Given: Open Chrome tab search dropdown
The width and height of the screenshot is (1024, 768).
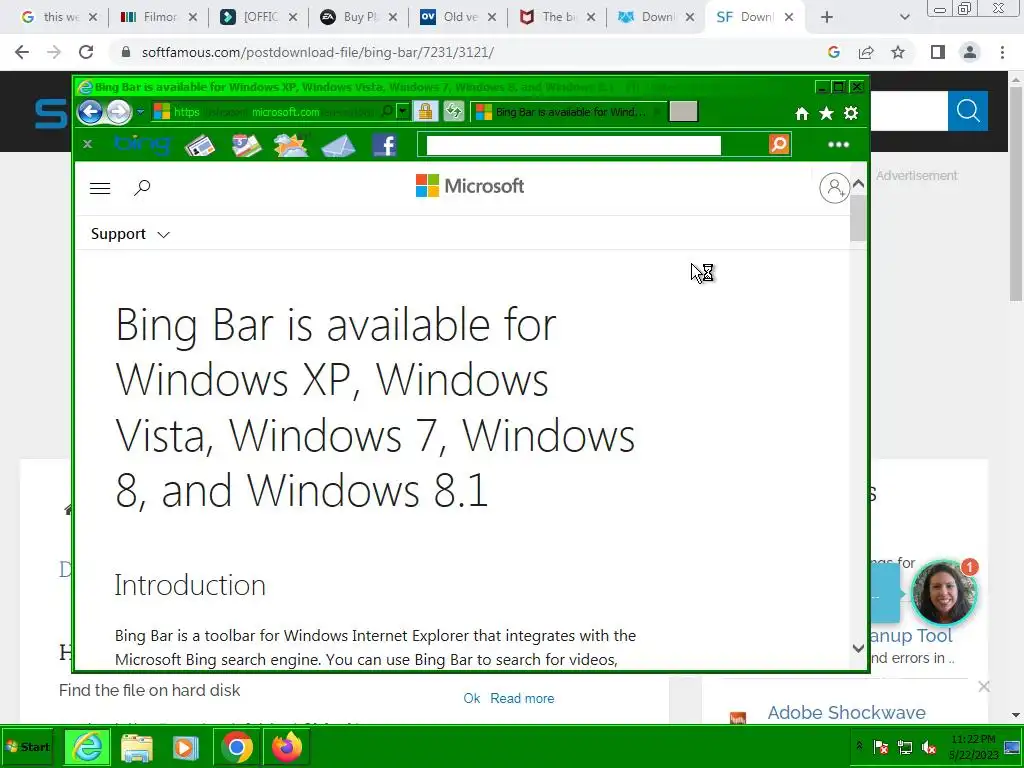Looking at the screenshot, I should pyautogui.click(x=904, y=18).
